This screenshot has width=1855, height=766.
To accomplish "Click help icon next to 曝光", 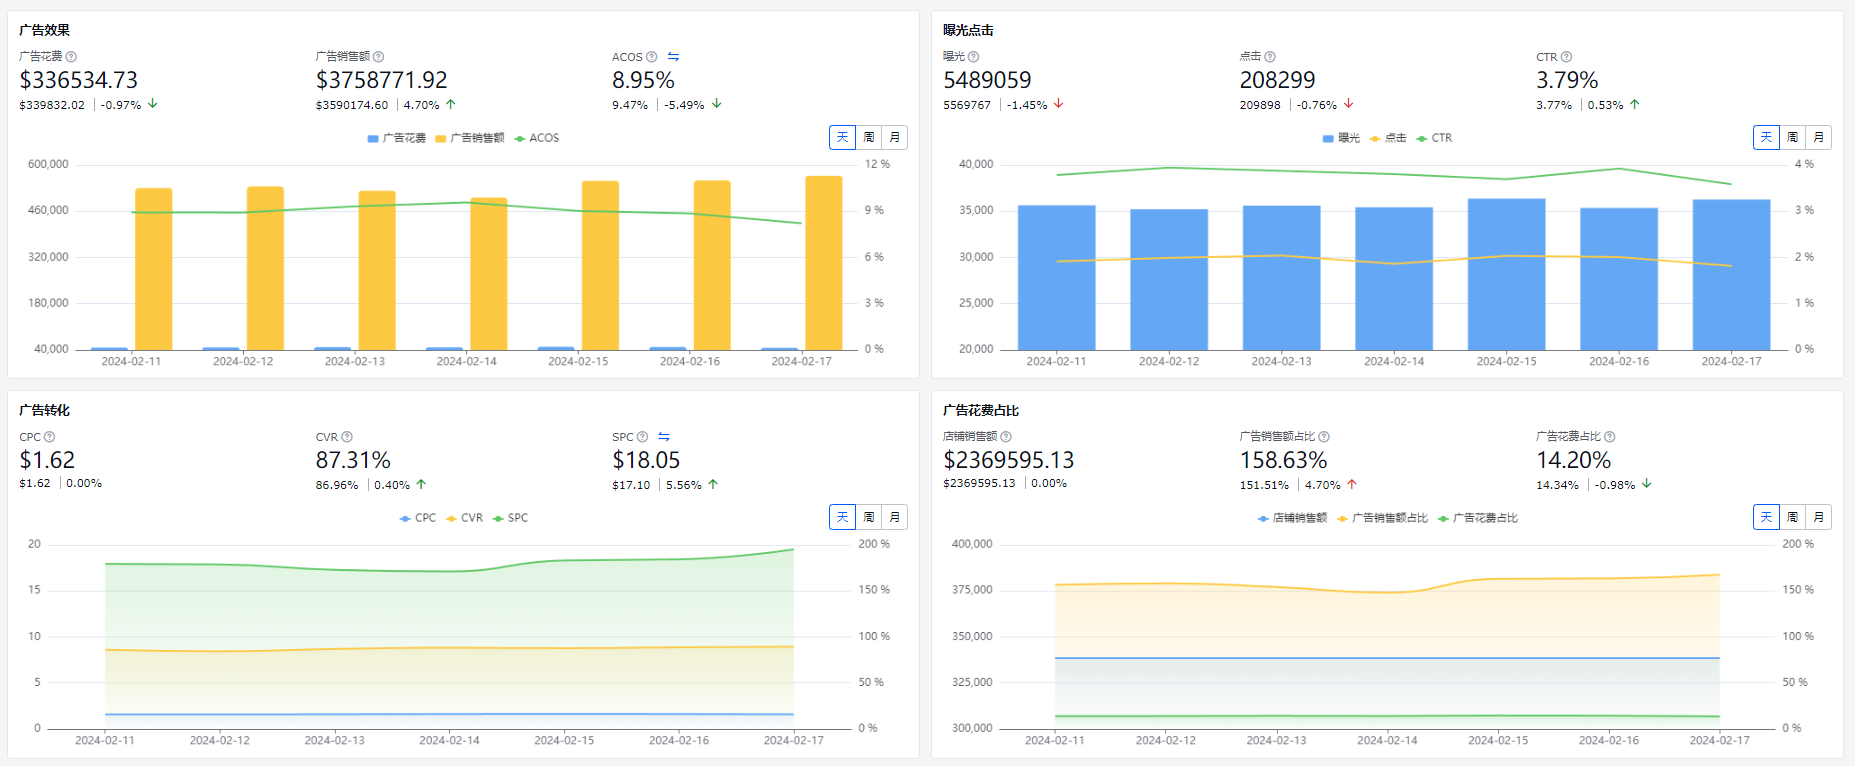I will click(x=973, y=57).
